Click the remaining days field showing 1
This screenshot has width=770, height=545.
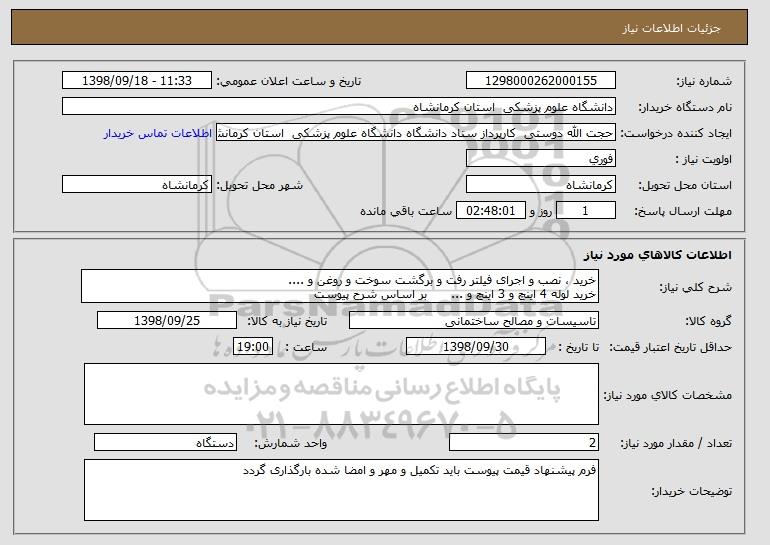[x=585, y=211]
